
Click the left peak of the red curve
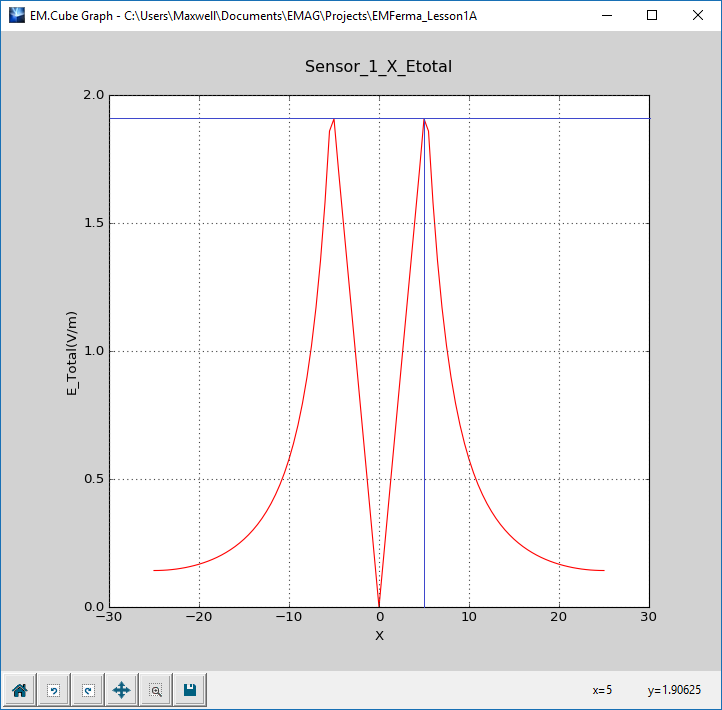coord(333,120)
